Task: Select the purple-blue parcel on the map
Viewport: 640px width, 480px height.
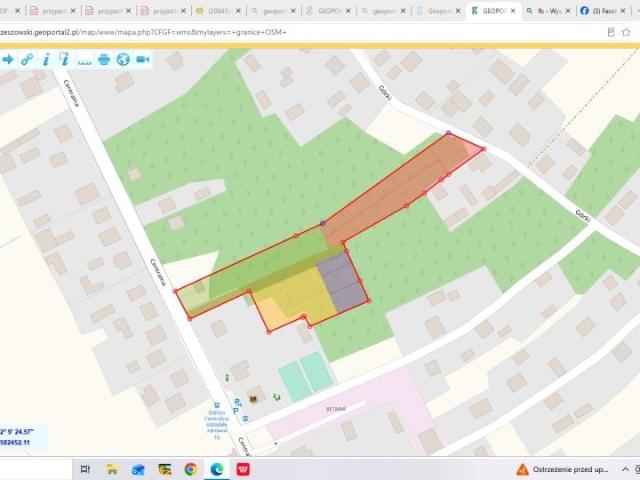Action: coord(342,283)
